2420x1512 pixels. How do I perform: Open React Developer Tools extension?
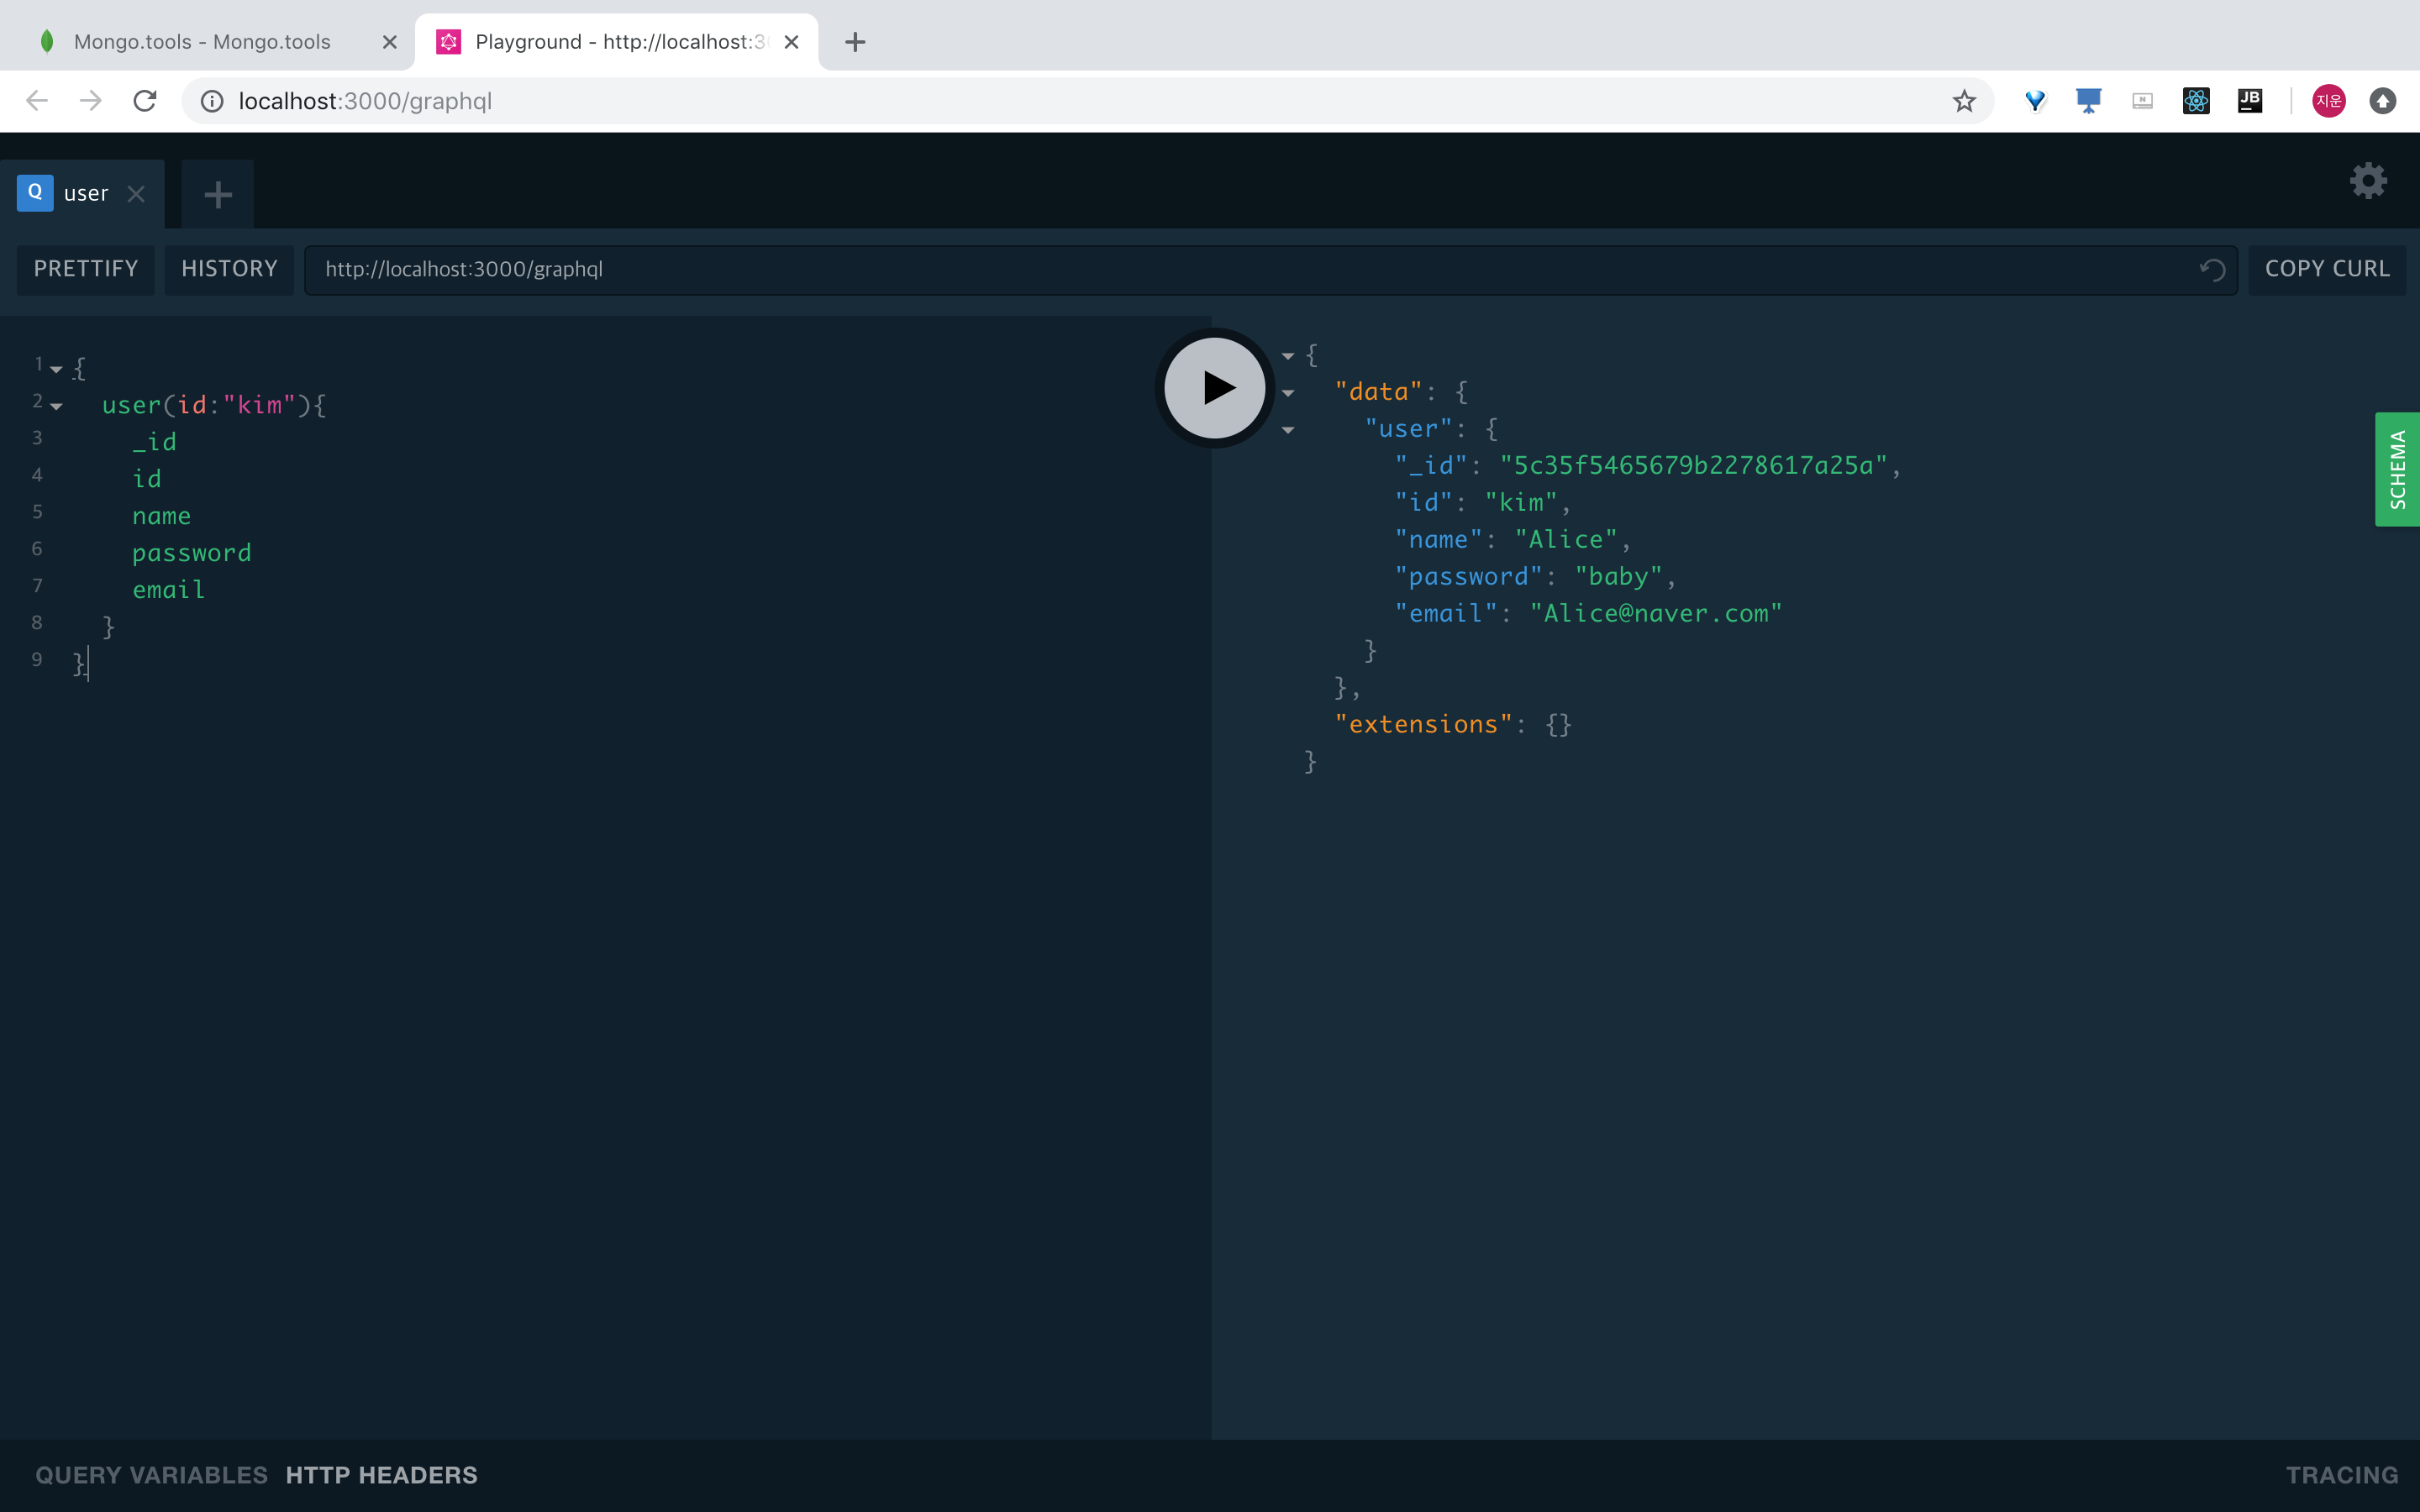tap(2196, 101)
